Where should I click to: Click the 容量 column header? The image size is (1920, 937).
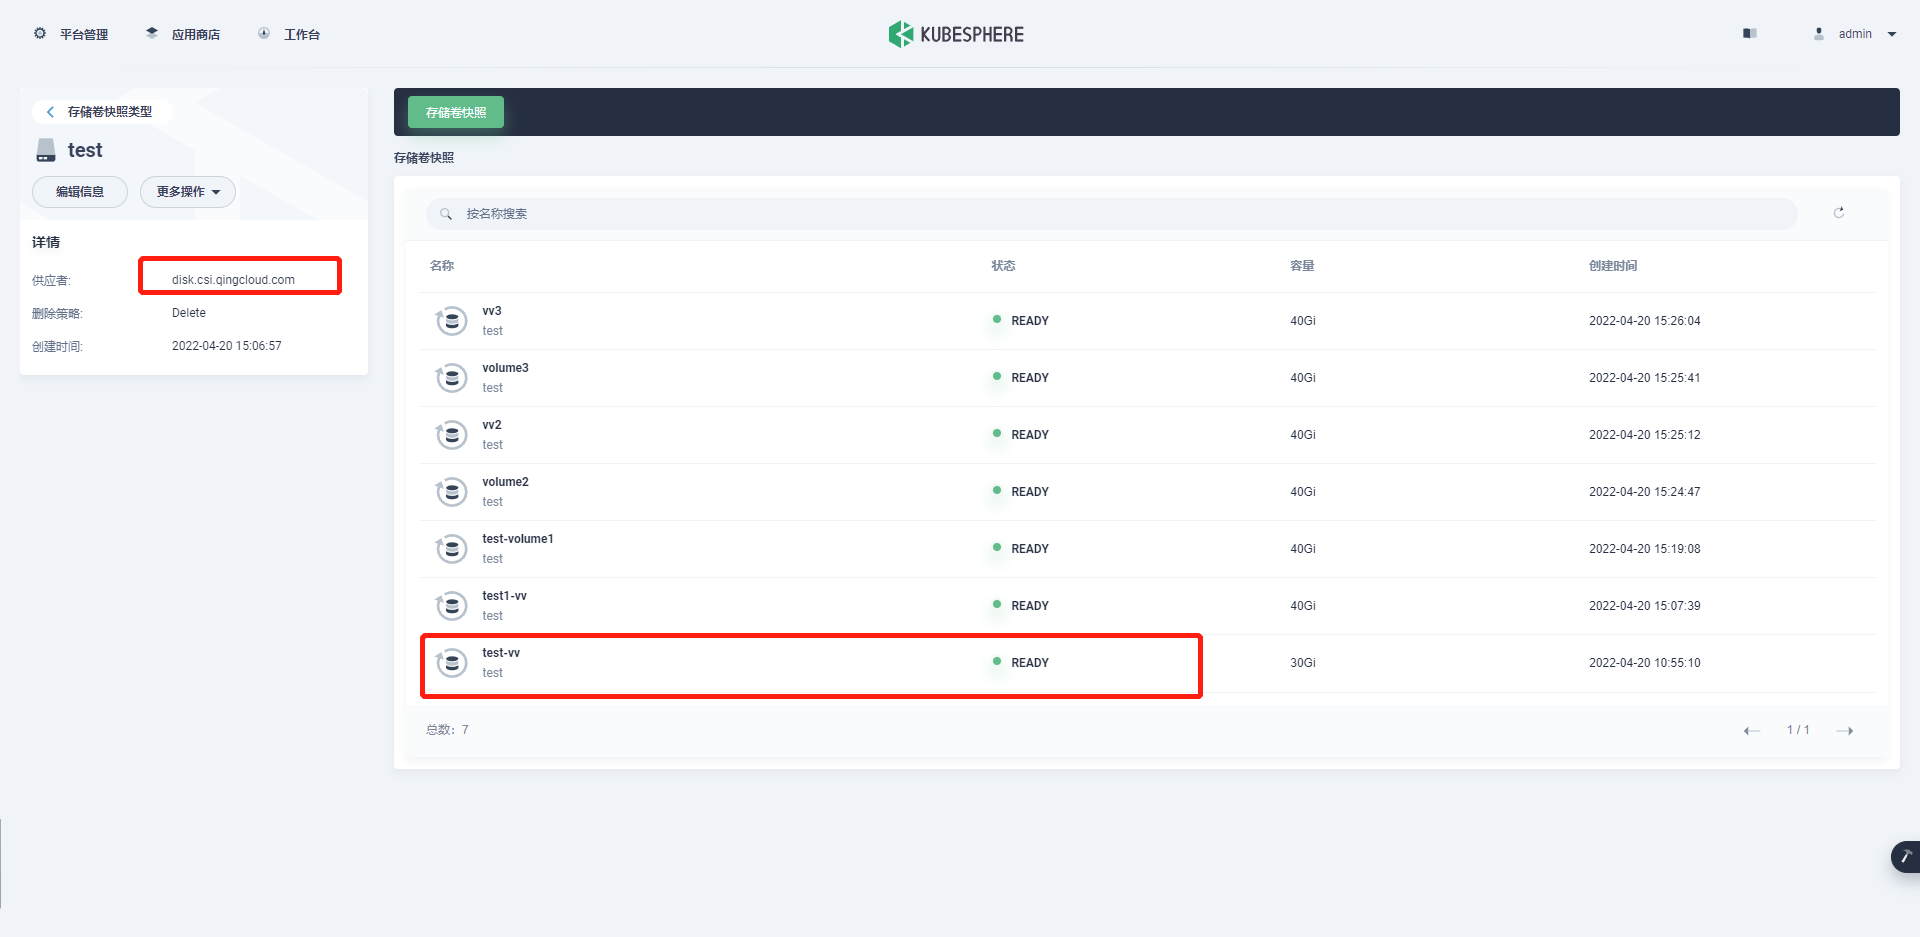[x=1302, y=266]
